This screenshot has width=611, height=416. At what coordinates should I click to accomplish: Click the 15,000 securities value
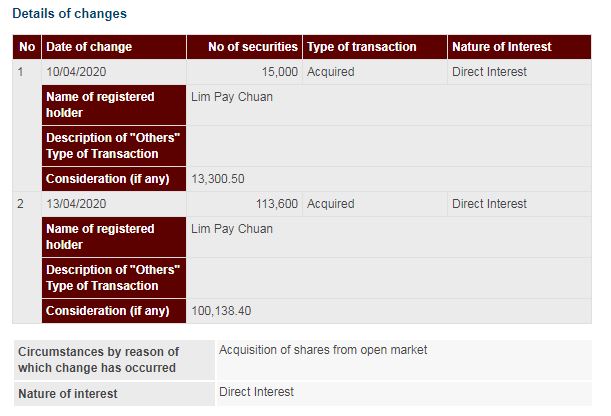(x=279, y=72)
